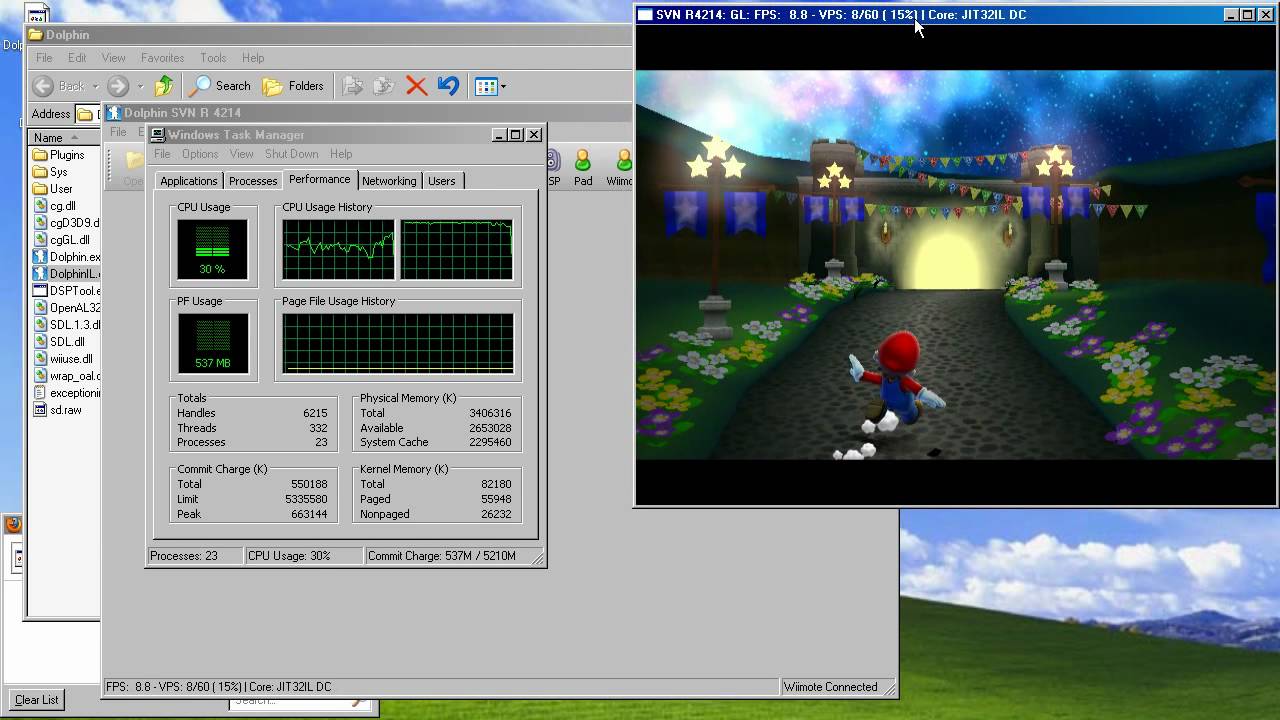Click the Move To icon in Explorer toolbar
This screenshot has width=1280, height=720.
[x=352, y=86]
